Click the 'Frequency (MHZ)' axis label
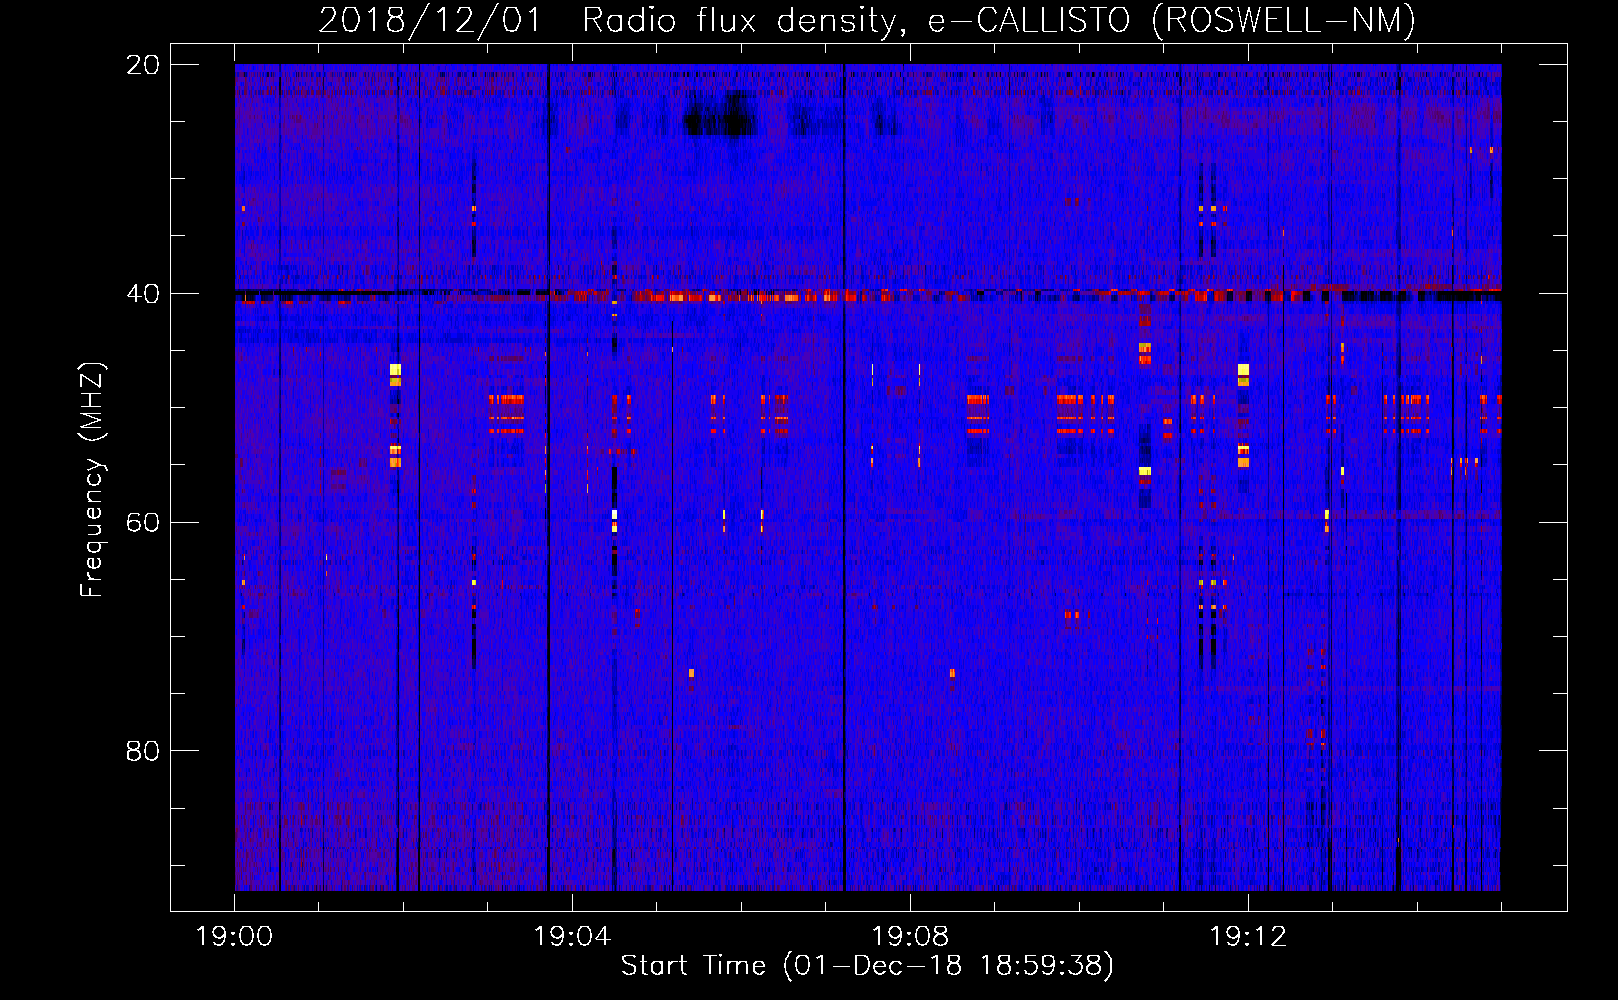This screenshot has height=1000, width=1618. 93,480
